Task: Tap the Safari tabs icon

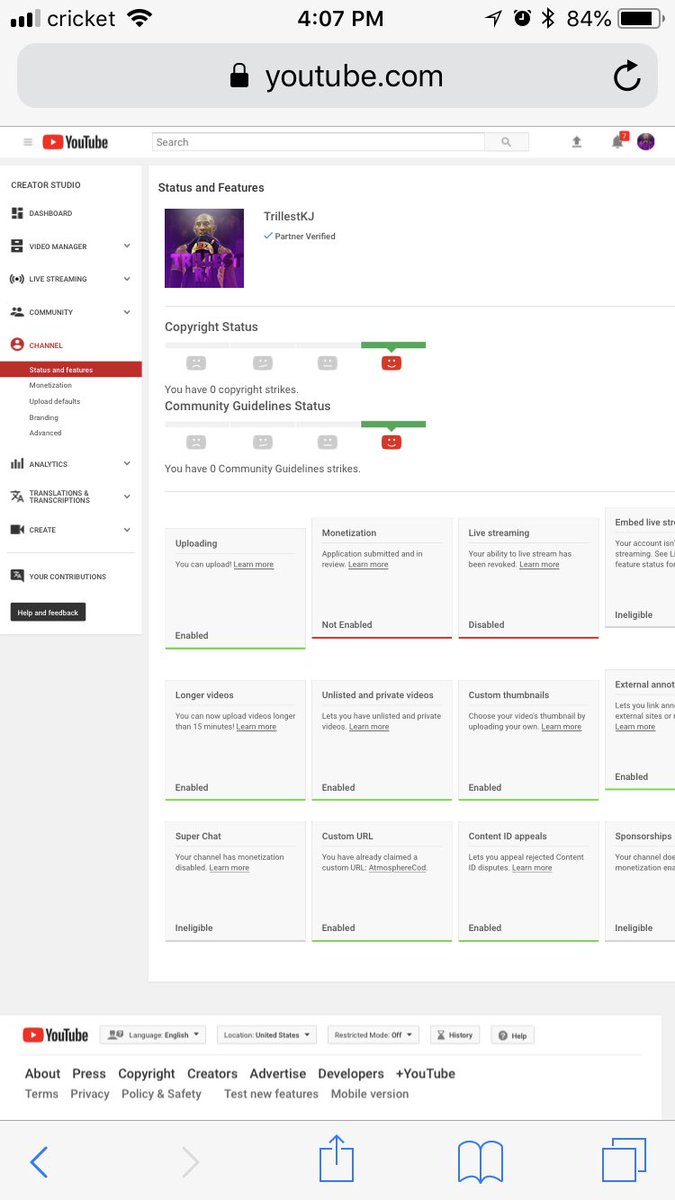Action: pyautogui.click(x=624, y=1161)
